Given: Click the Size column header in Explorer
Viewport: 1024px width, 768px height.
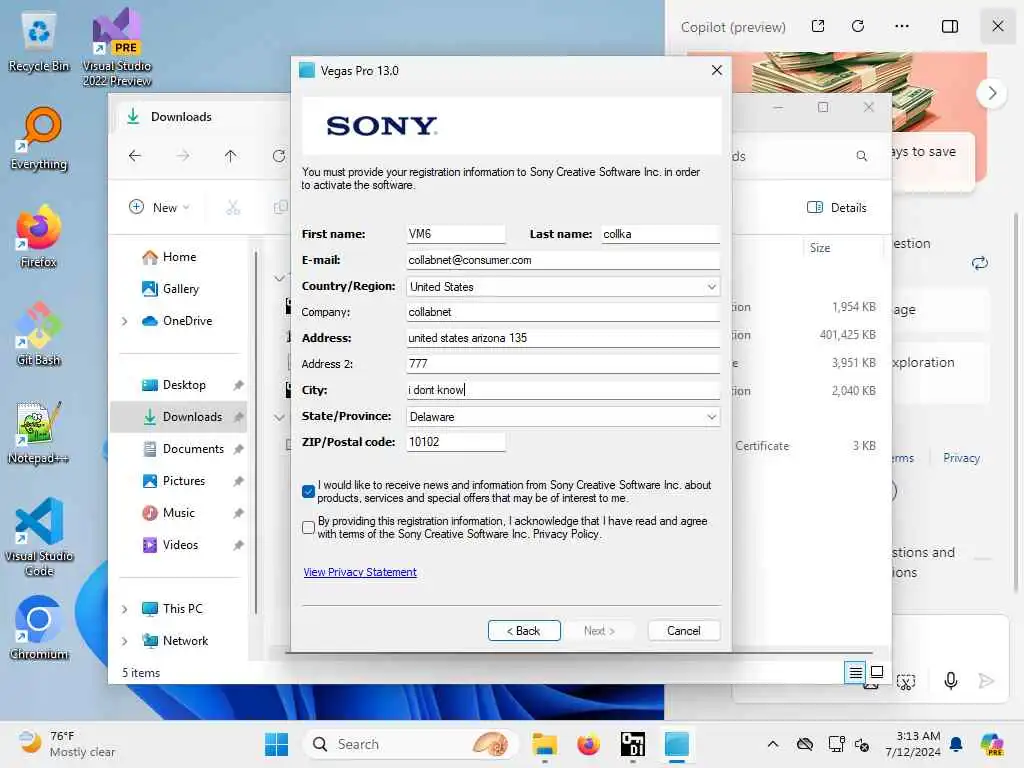Looking at the screenshot, I should point(820,248).
